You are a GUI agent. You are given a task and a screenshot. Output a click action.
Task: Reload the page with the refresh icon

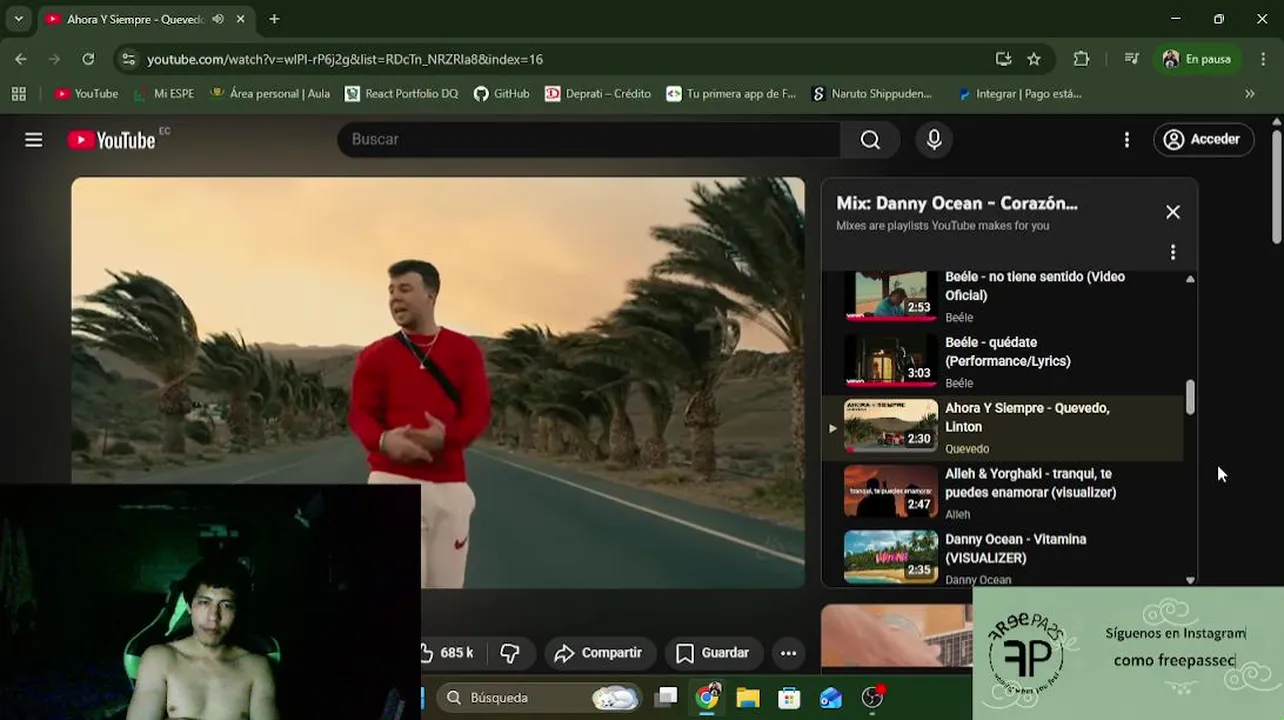point(88,59)
